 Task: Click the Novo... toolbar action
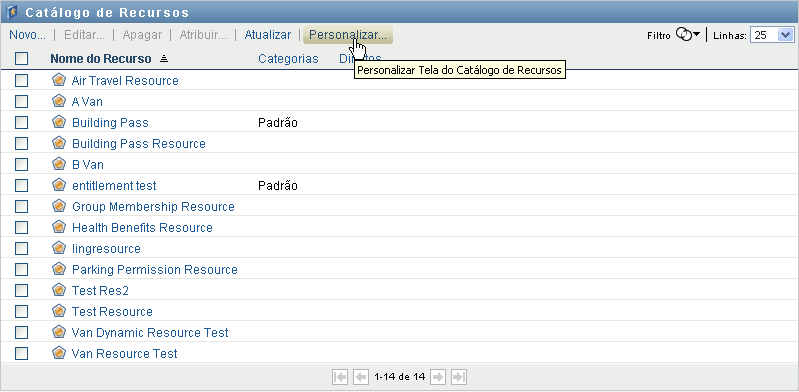coord(28,35)
